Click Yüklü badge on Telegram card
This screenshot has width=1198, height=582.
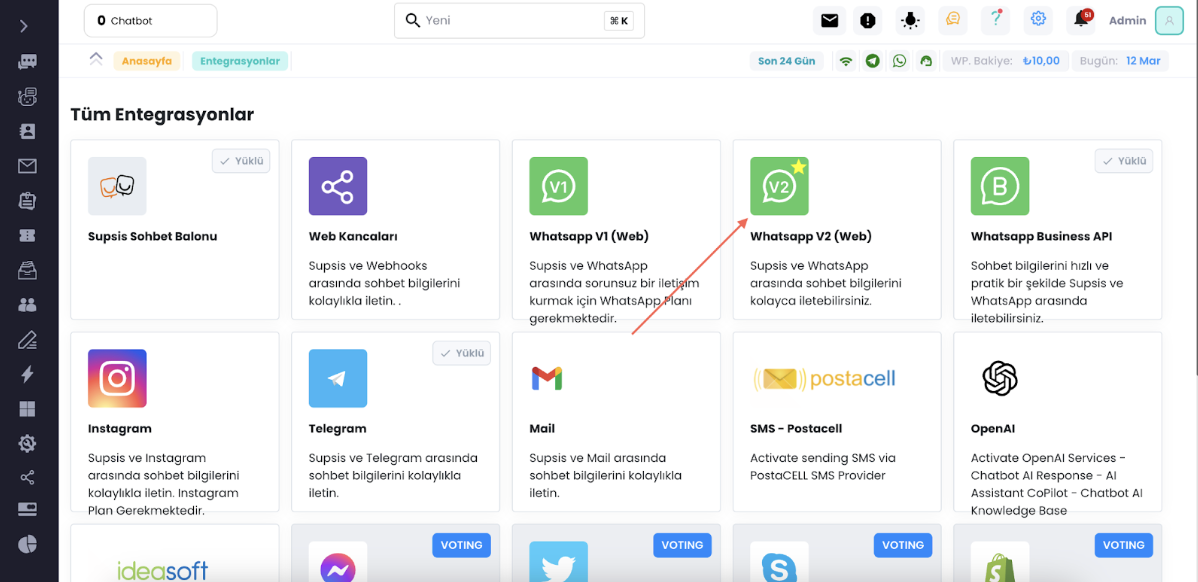pos(461,354)
